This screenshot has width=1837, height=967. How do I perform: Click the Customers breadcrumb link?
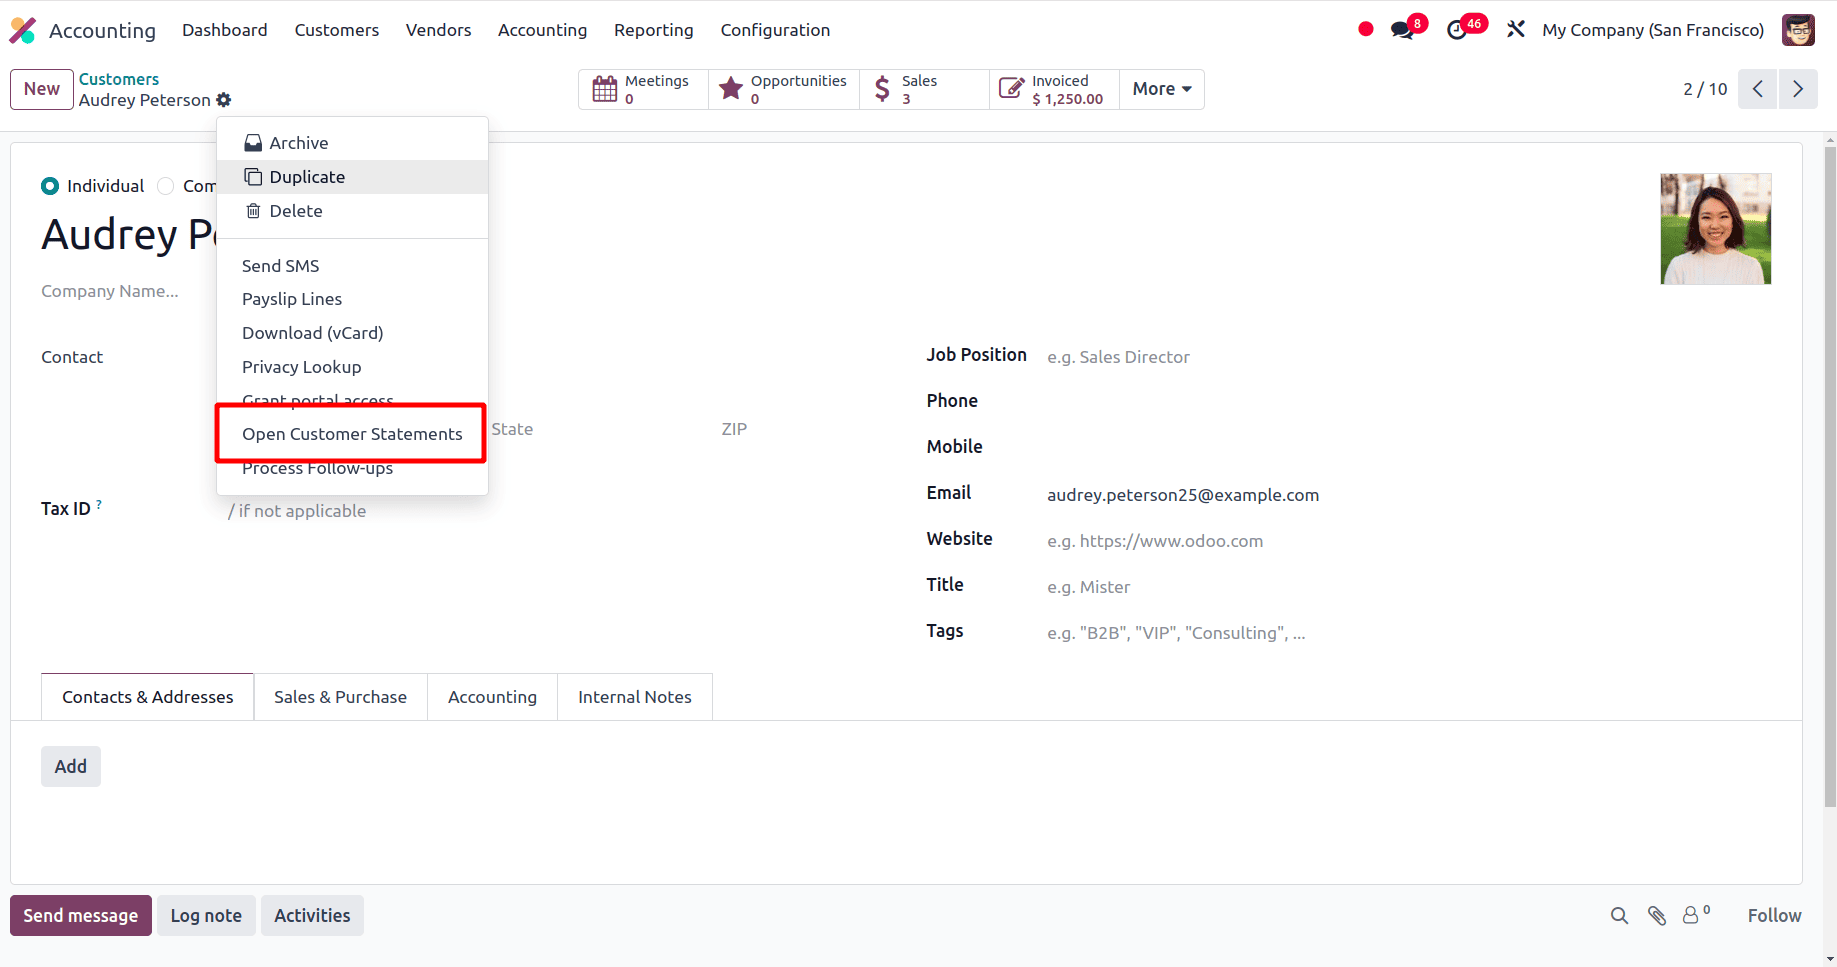(x=119, y=79)
